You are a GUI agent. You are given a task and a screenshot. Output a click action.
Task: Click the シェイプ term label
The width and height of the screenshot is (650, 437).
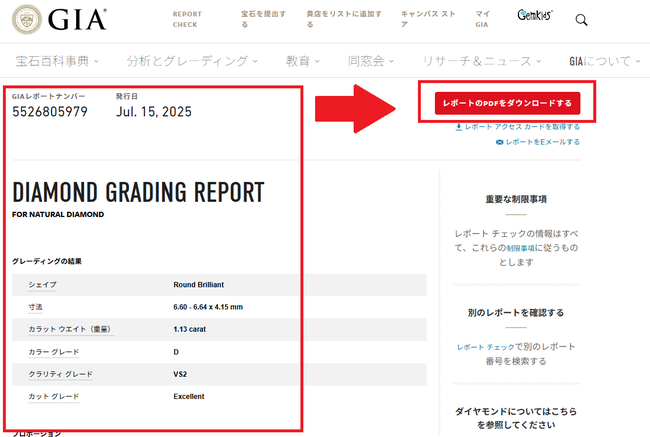coord(42,285)
